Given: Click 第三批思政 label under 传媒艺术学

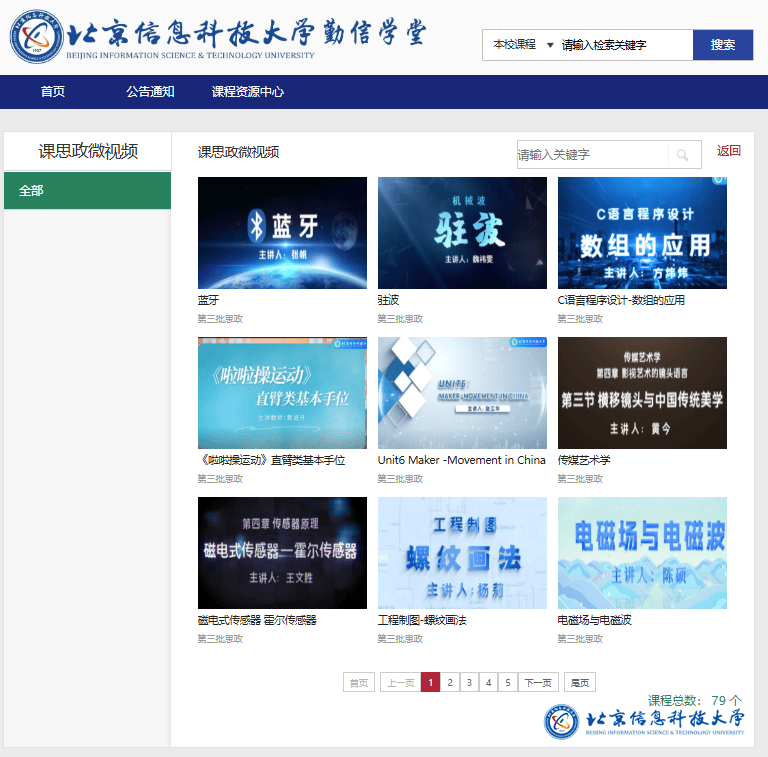Looking at the screenshot, I should click(x=580, y=479).
